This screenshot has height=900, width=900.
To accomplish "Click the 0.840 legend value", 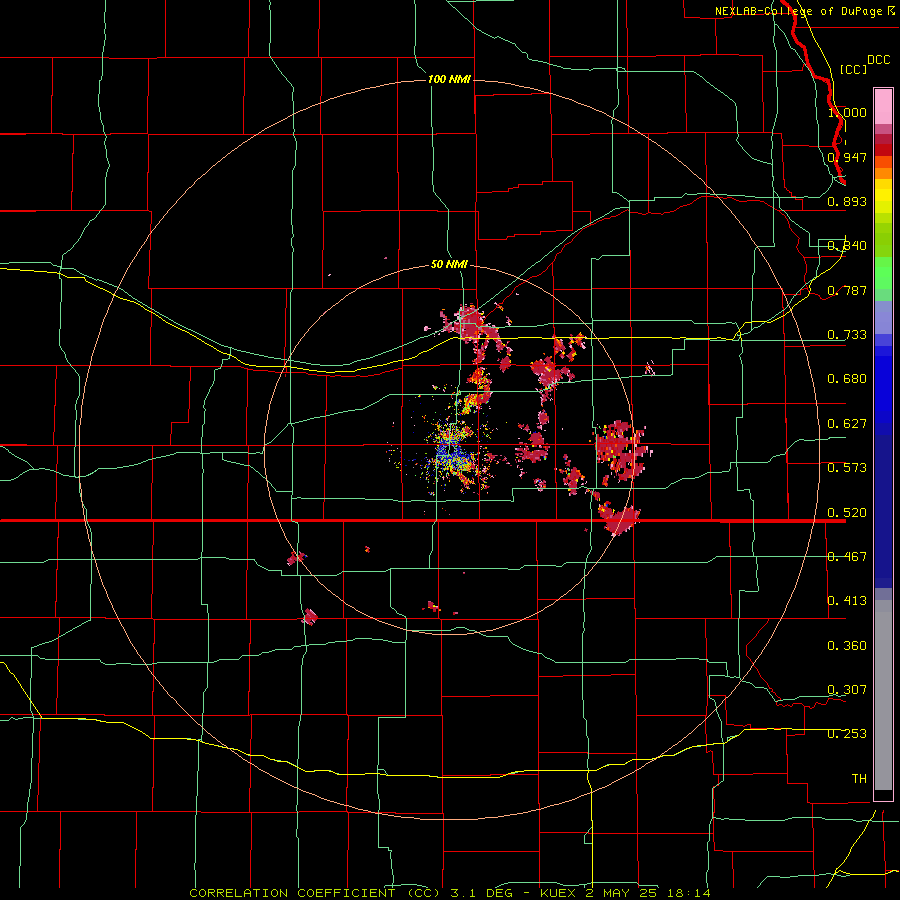I will (x=847, y=246).
